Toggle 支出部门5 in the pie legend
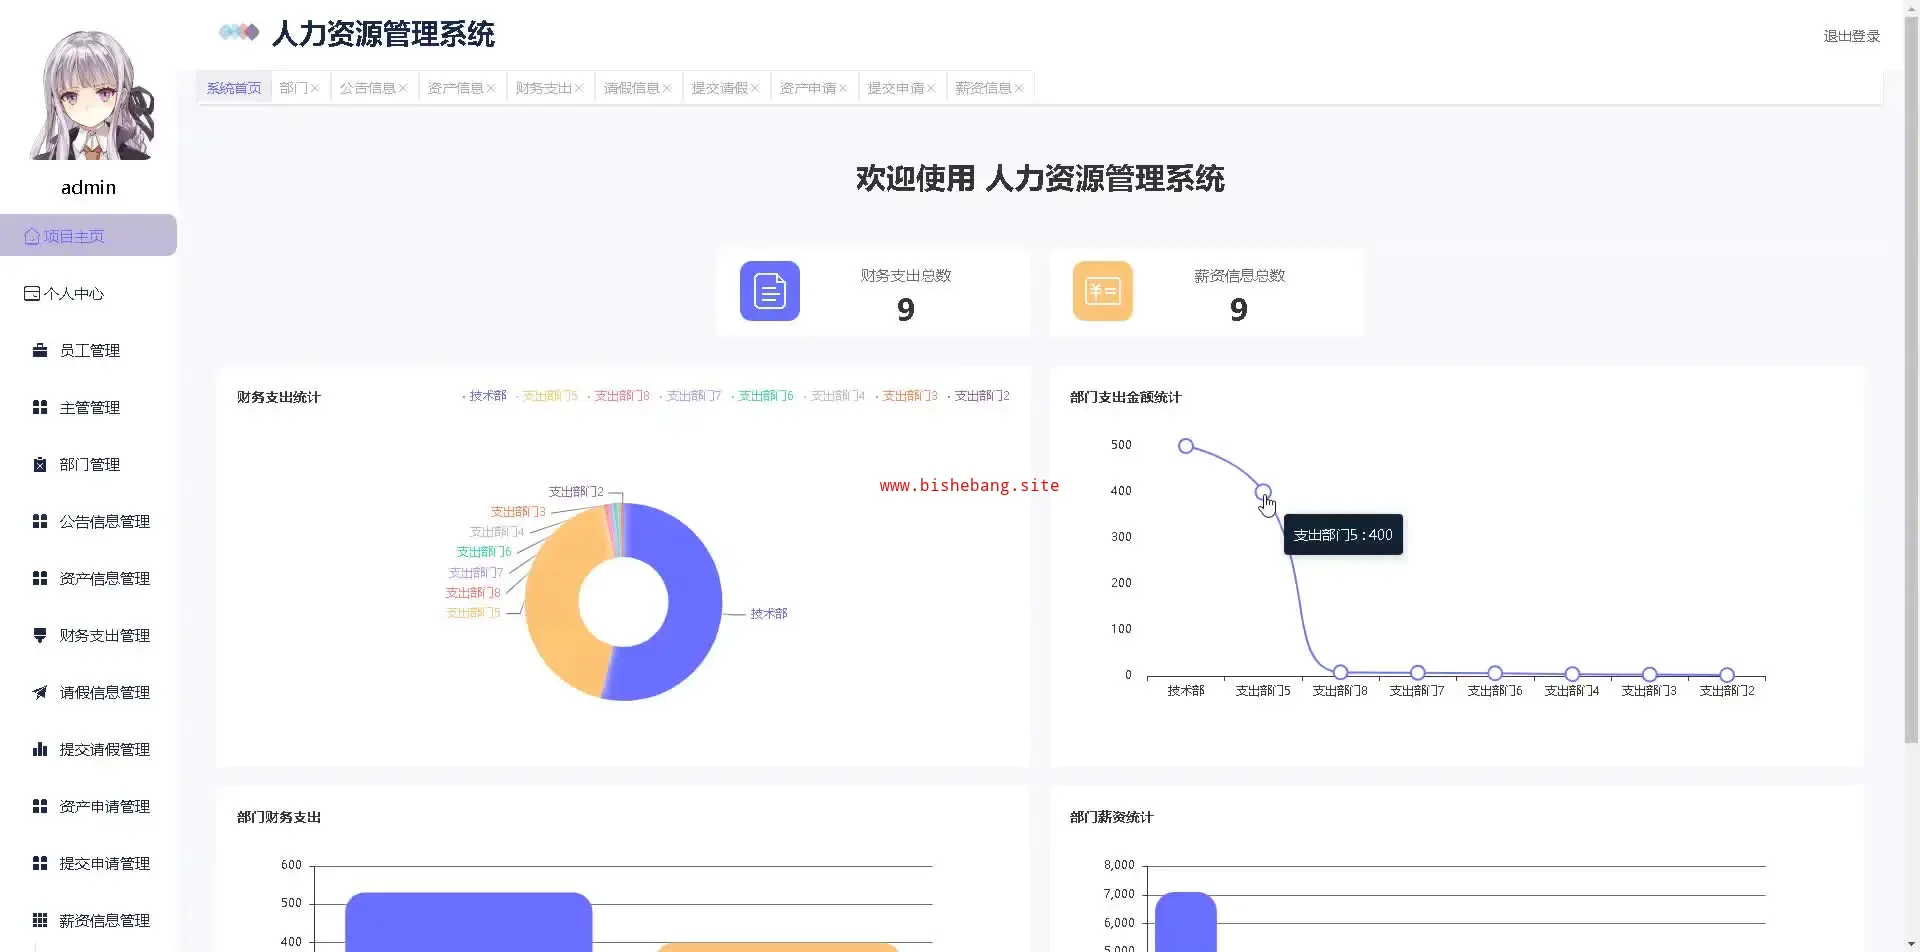Screen dimensions: 1920x952 click(x=547, y=396)
